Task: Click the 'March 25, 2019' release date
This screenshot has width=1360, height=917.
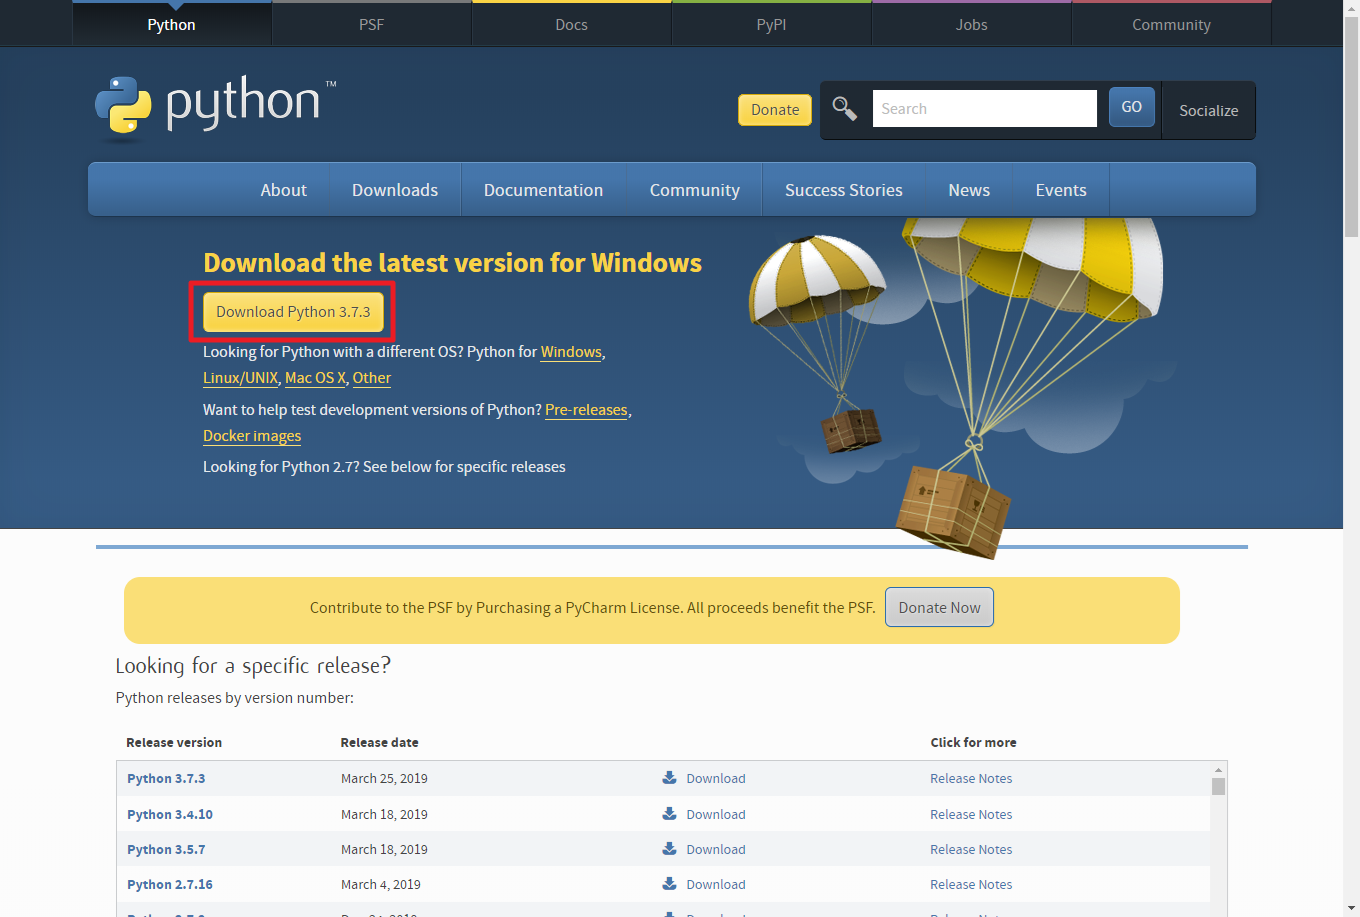Action: [384, 778]
